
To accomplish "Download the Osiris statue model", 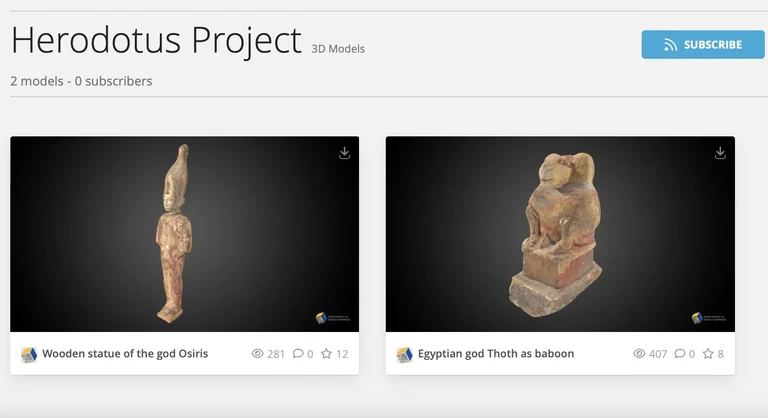I will (x=344, y=153).
